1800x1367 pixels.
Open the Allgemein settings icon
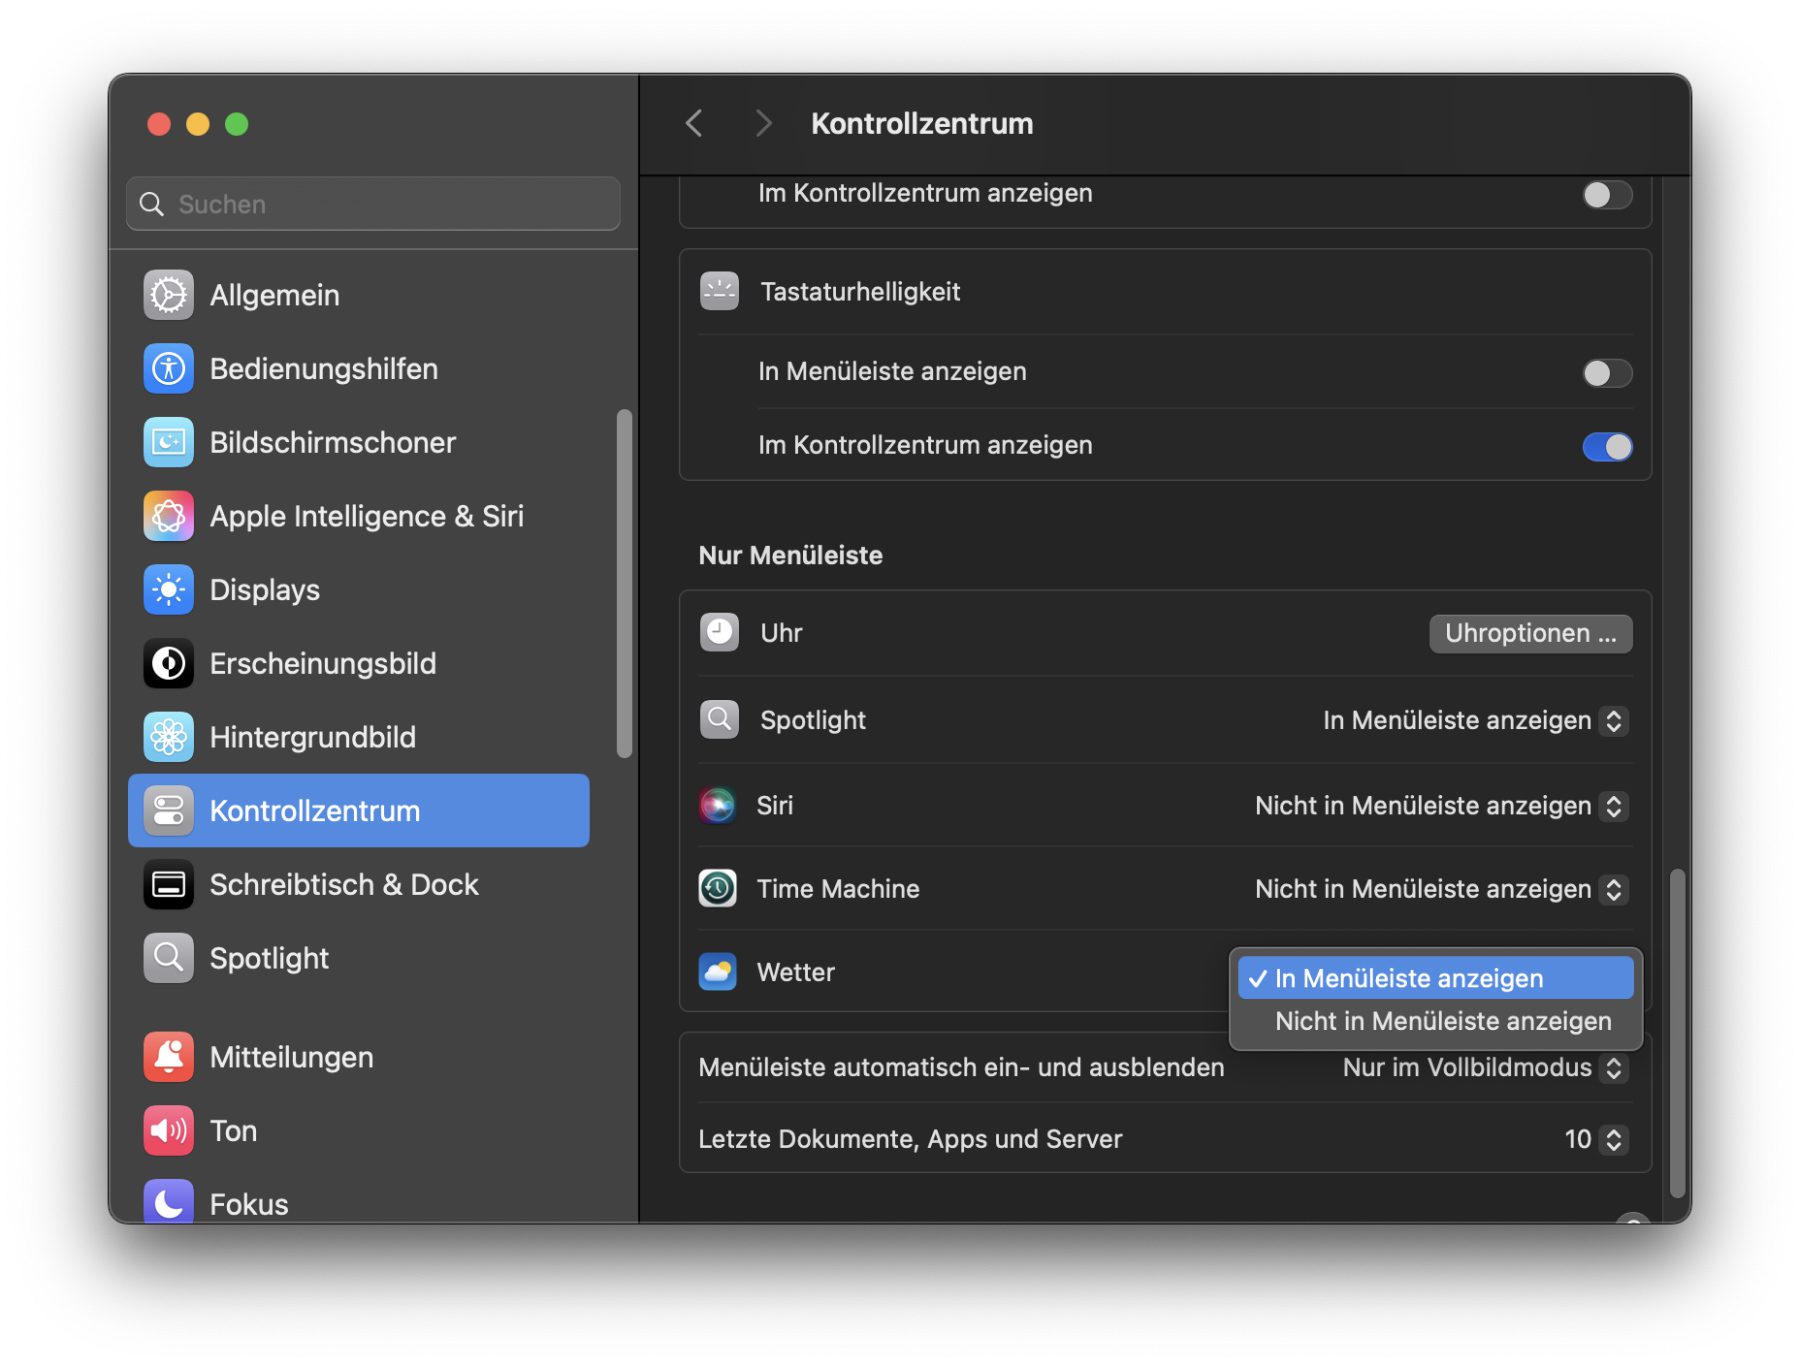tap(168, 295)
